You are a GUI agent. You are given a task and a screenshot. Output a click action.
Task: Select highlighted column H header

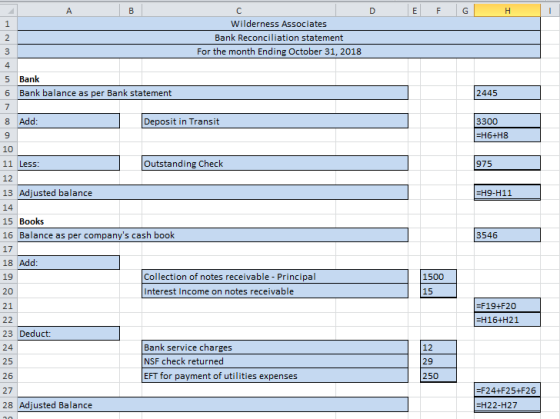pos(507,11)
